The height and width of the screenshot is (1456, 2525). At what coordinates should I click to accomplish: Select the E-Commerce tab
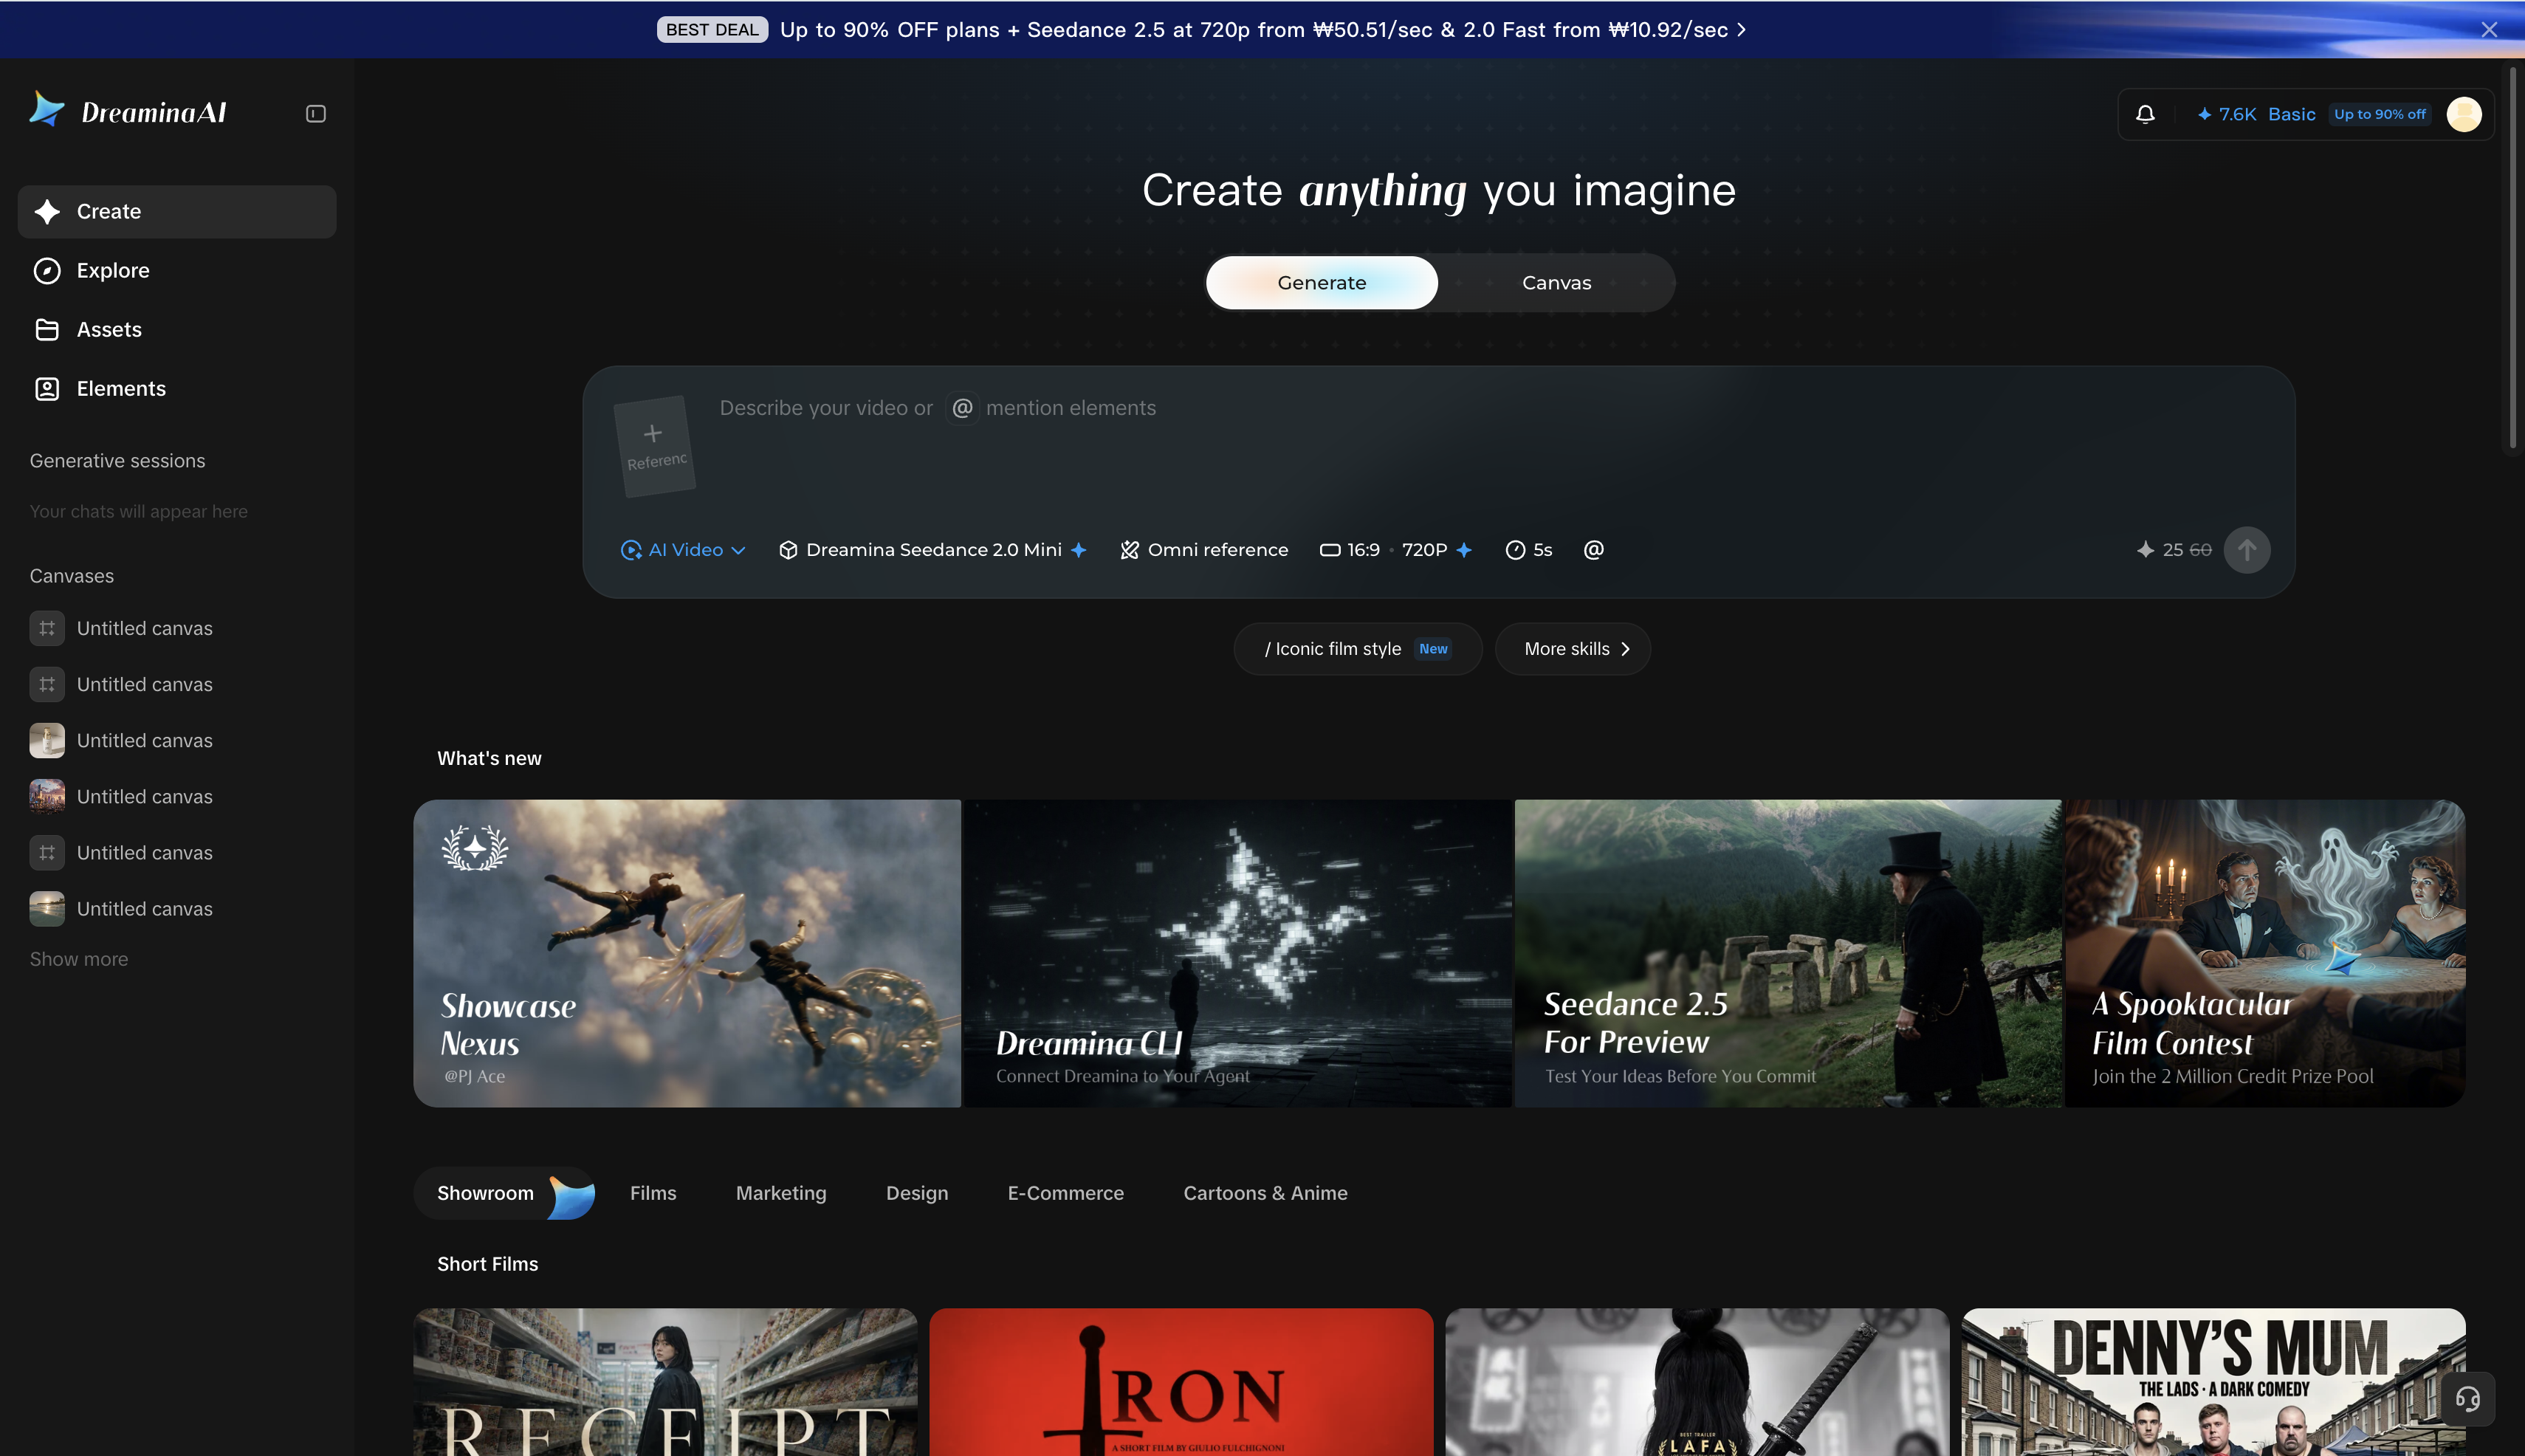click(x=1065, y=1193)
